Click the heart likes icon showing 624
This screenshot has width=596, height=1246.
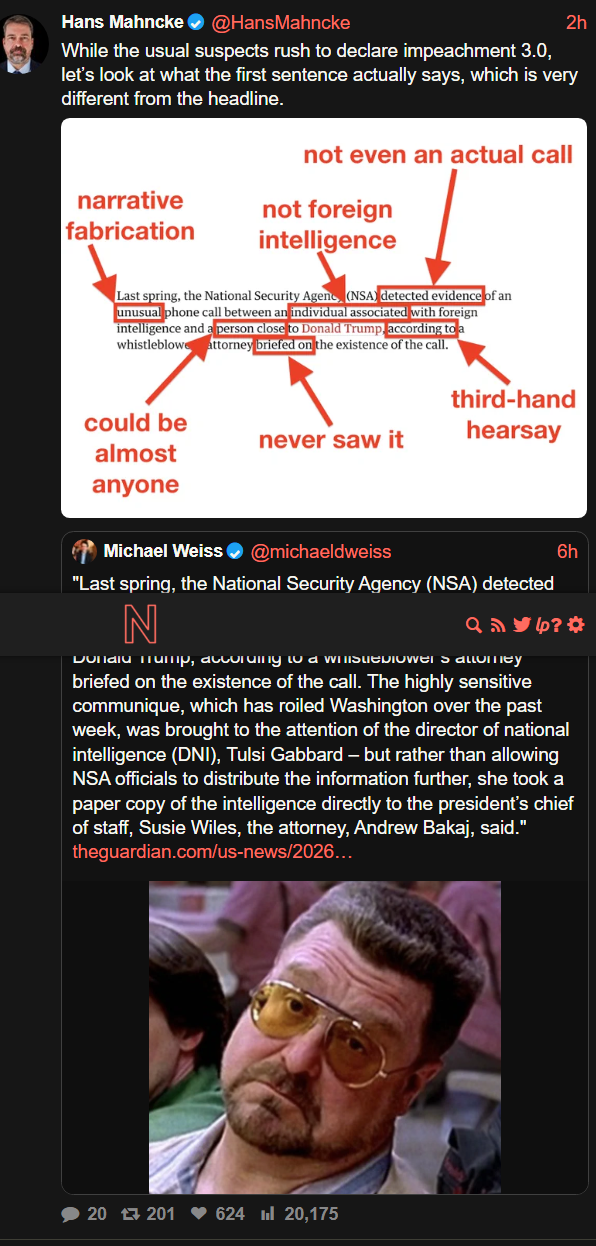click(x=198, y=1214)
